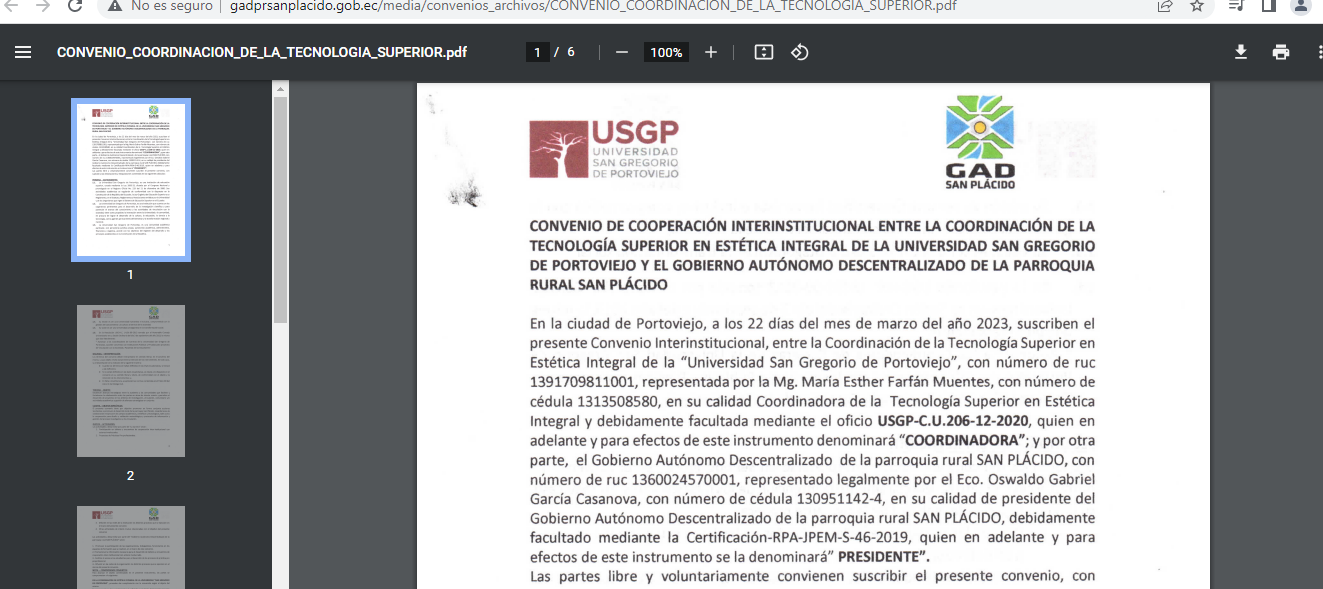Select page 1 thumbnail
Screen dimensions: 1323x589
(x=130, y=180)
